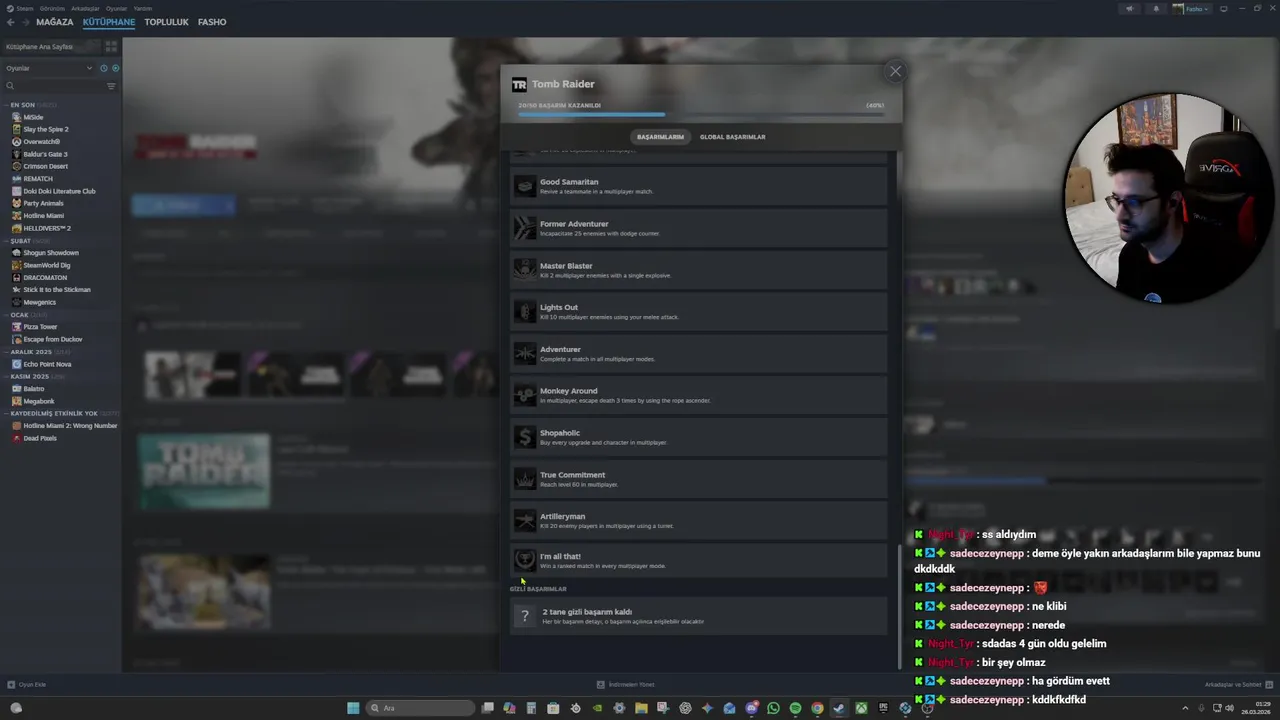
Task: Click the Tomb Raider thumbnail behind dialog
Action: [204, 471]
